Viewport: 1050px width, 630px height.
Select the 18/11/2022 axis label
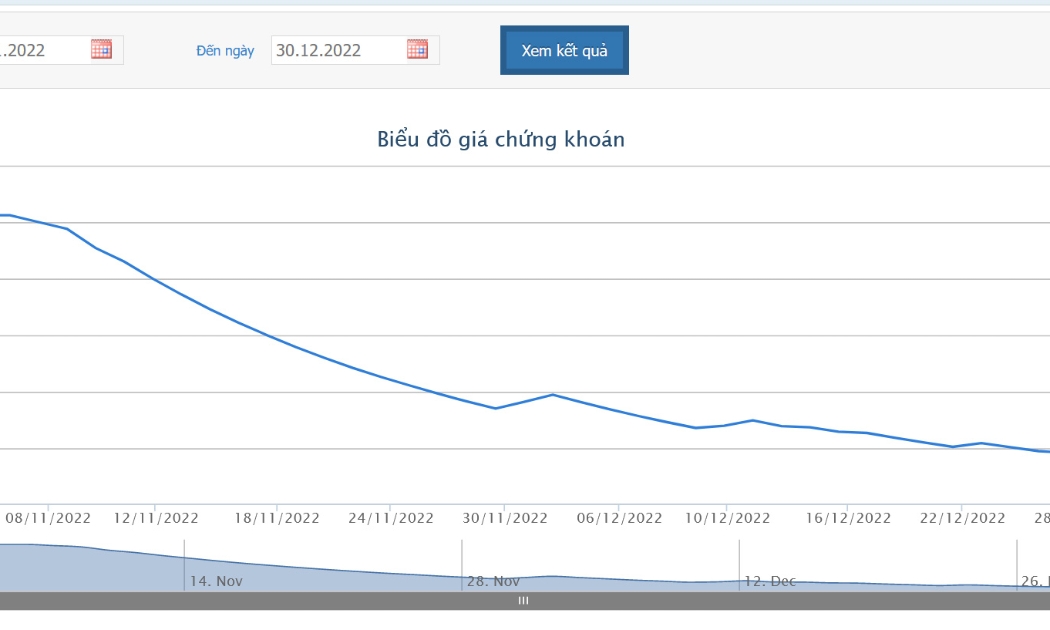coord(277,518)
